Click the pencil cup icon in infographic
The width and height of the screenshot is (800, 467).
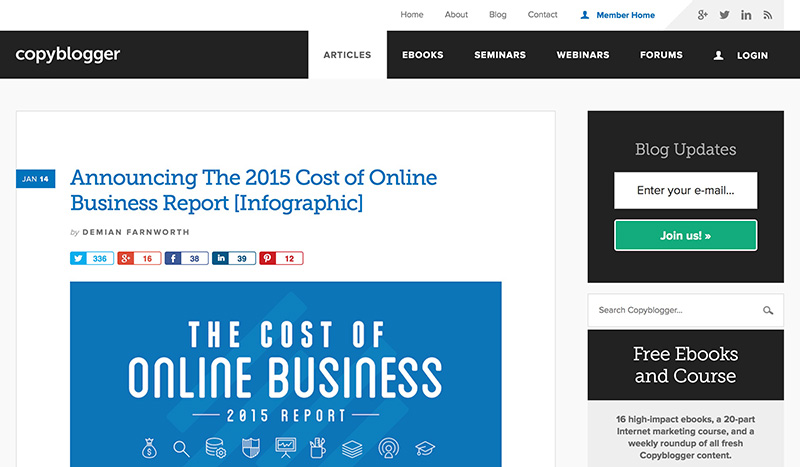(x=318, y=448)
